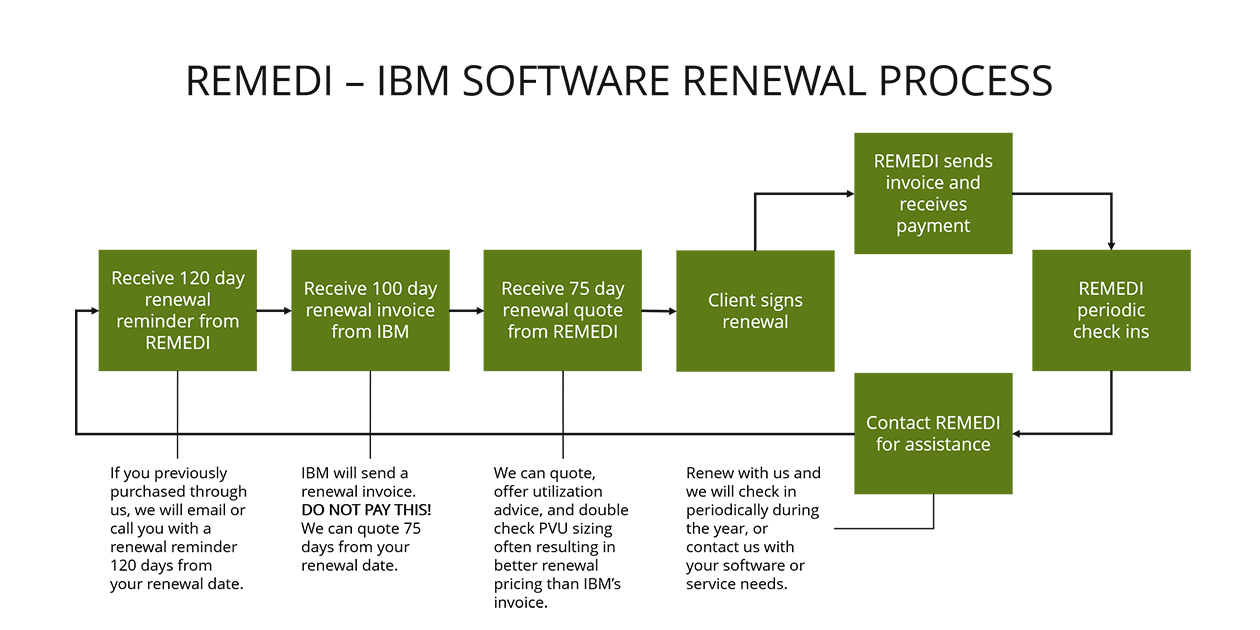The height and width of the screenshot is (630, 1260).
Task: Select the "REMEDI periodic check ins" box
Action: coord(1111,310)
